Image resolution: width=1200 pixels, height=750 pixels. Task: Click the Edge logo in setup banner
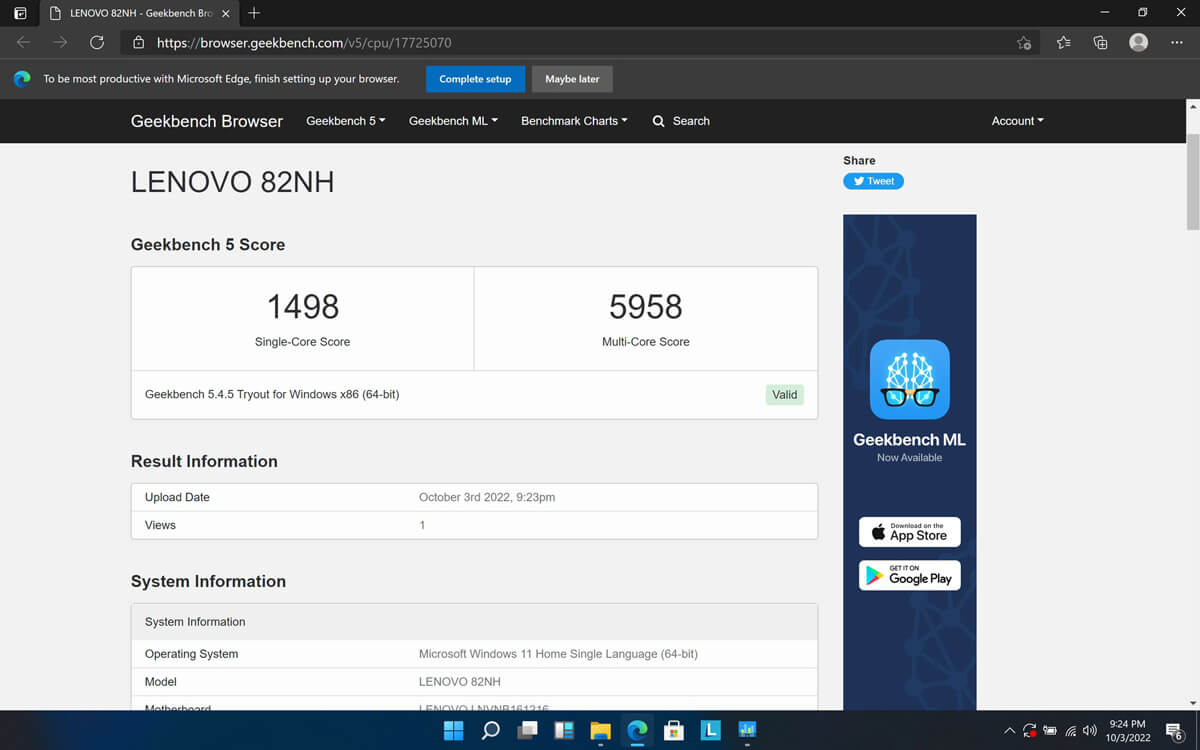(22, 79)
